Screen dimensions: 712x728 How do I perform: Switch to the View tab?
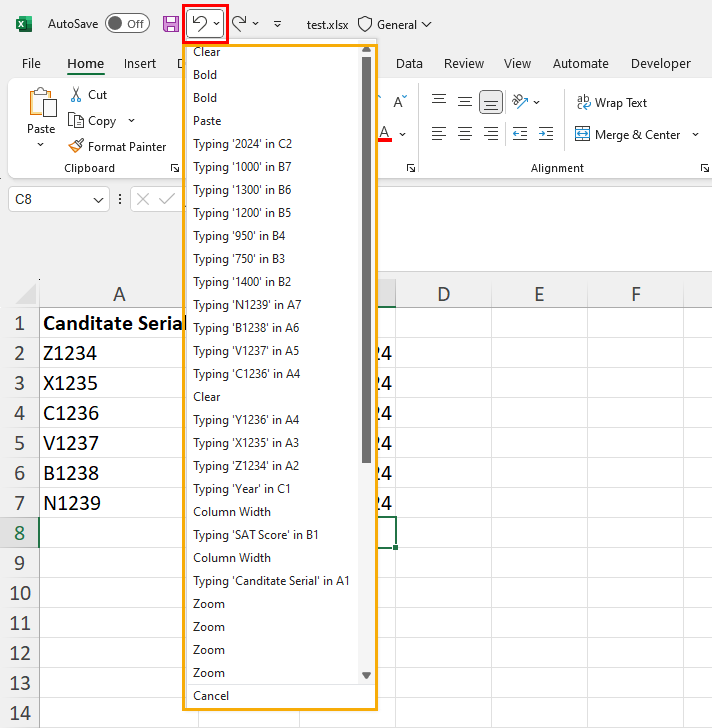517,64
